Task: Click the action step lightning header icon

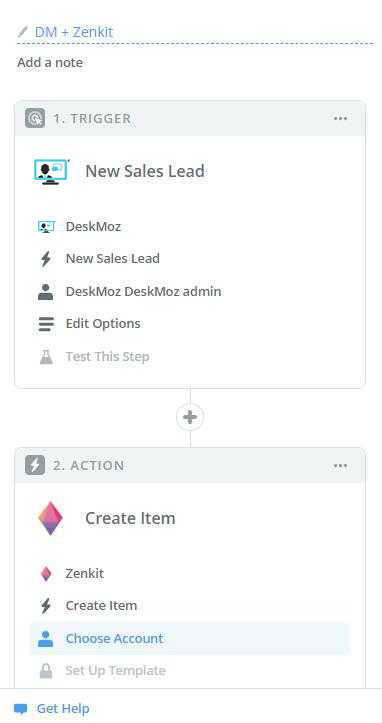Action: pos(35,465)
